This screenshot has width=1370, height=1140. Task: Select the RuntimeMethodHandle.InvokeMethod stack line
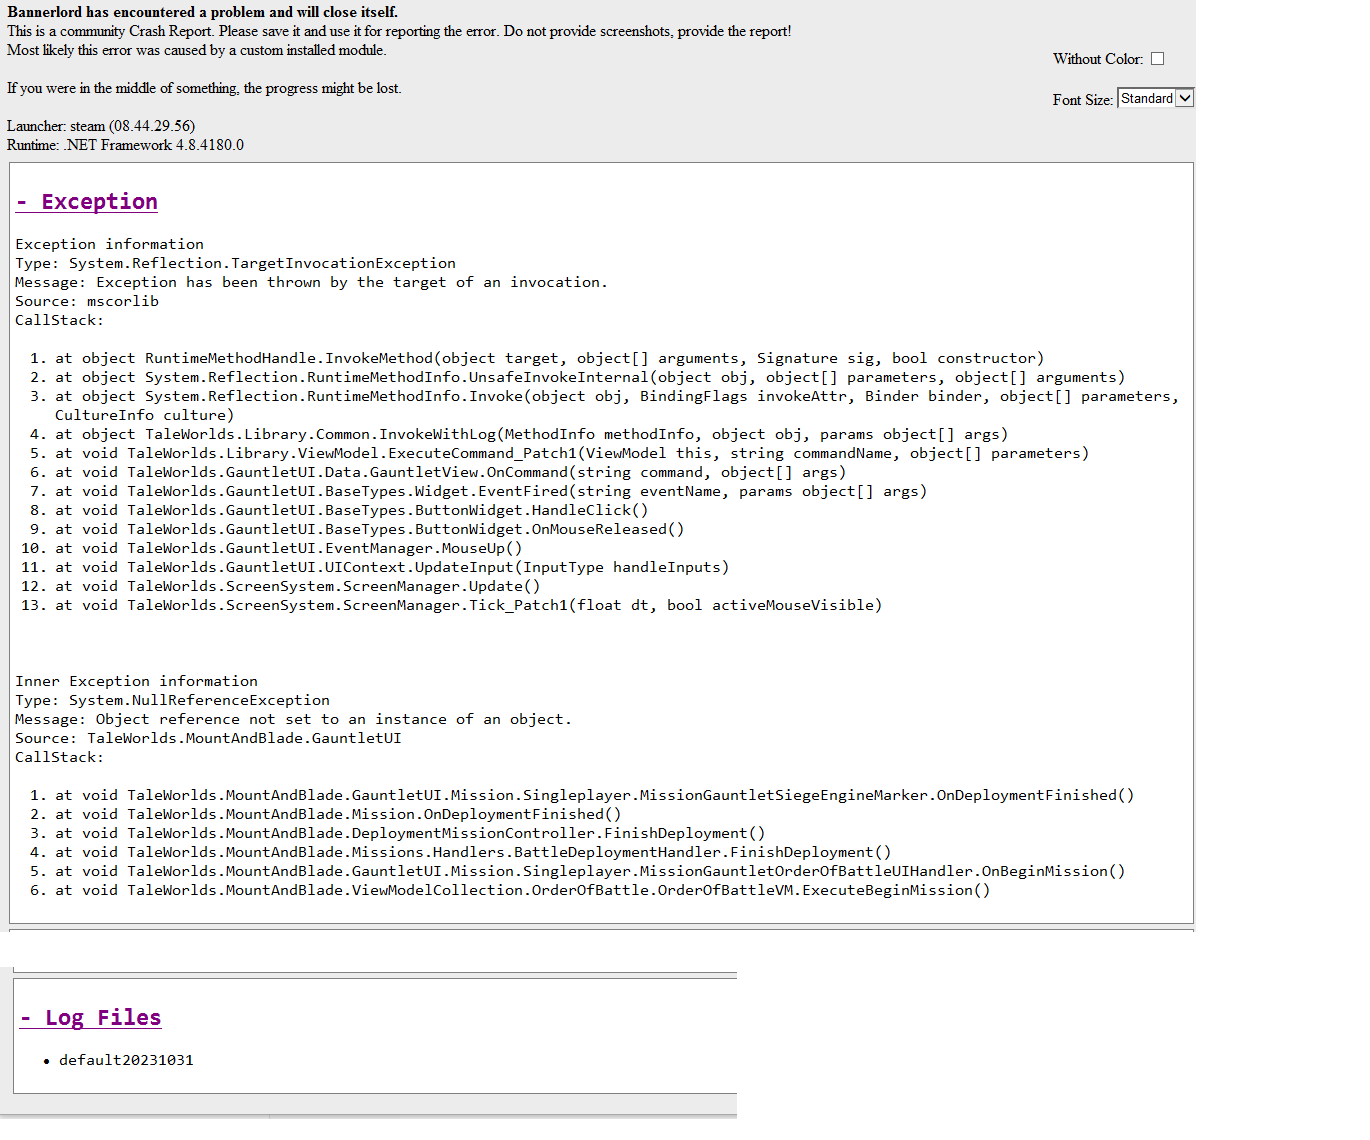pyautogui.click(x=549, y=358)
